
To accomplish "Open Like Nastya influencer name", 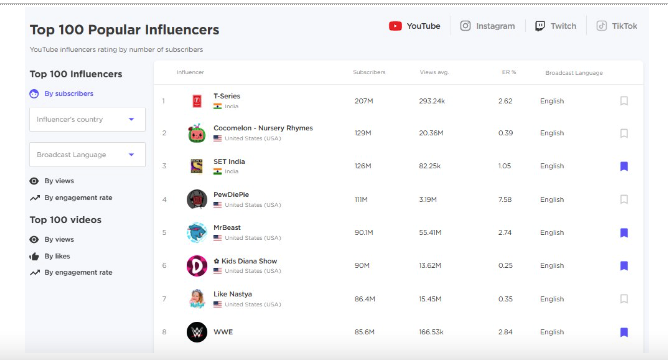I will [233, 294].
